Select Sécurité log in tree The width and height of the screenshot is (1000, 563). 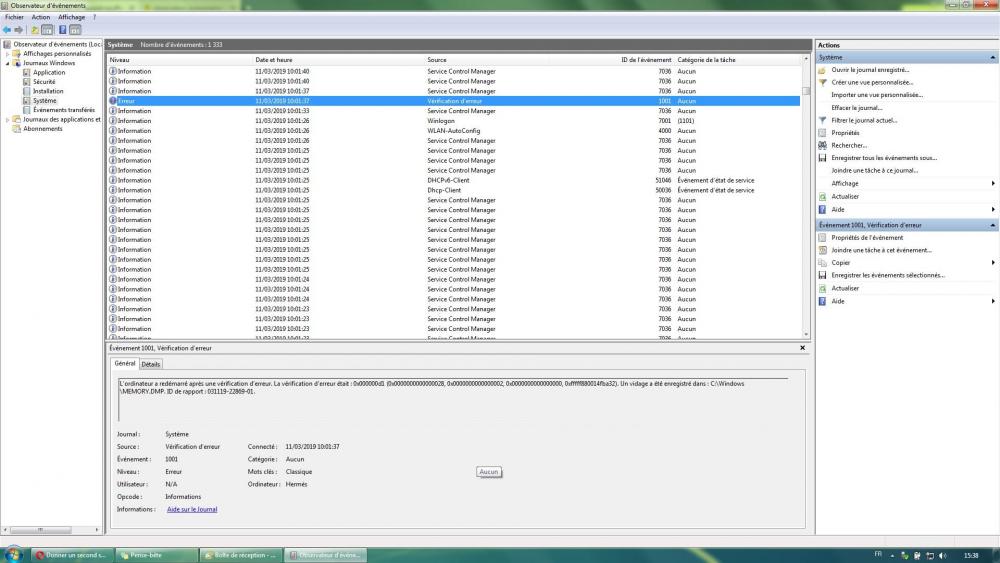coord(44,82)
